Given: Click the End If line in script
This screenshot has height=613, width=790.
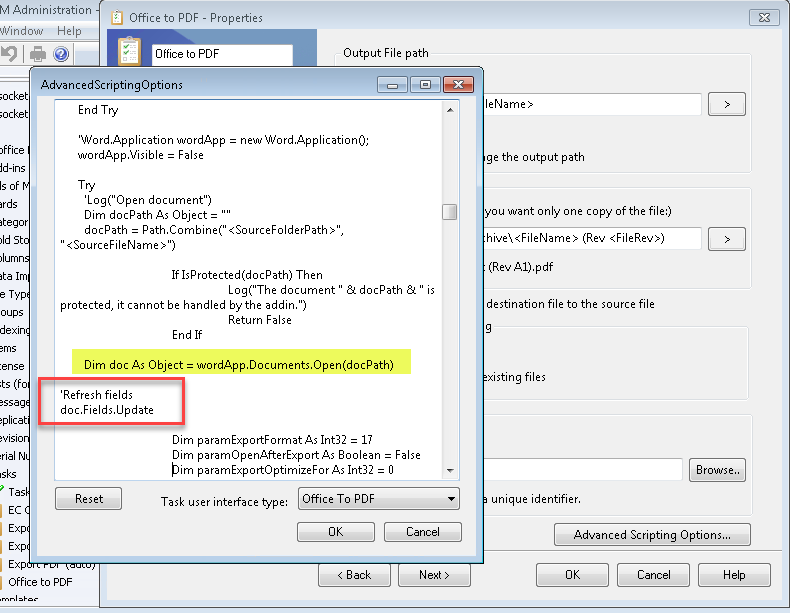Looking at the screenshot, I should [x=186, y=335].
